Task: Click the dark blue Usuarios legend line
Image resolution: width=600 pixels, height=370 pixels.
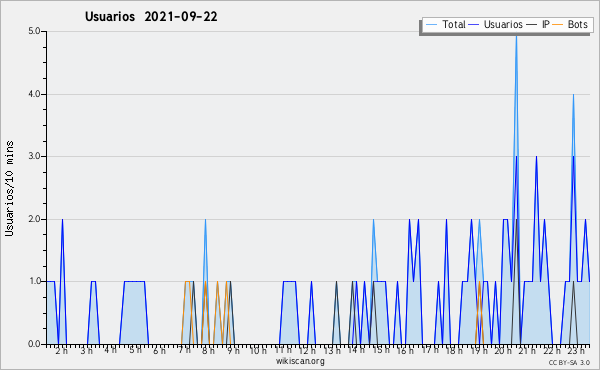Action: pos(474,25)
